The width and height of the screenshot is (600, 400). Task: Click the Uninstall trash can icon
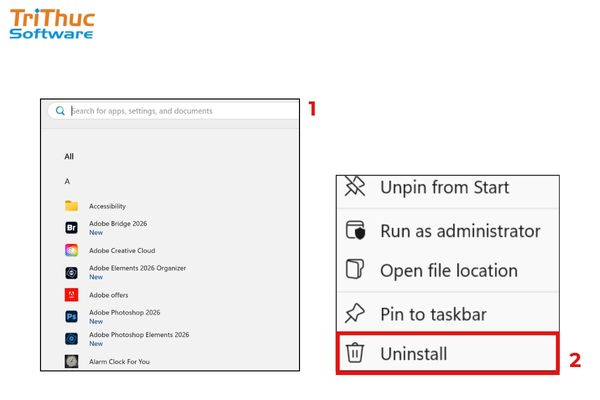[x=355, y=353]
